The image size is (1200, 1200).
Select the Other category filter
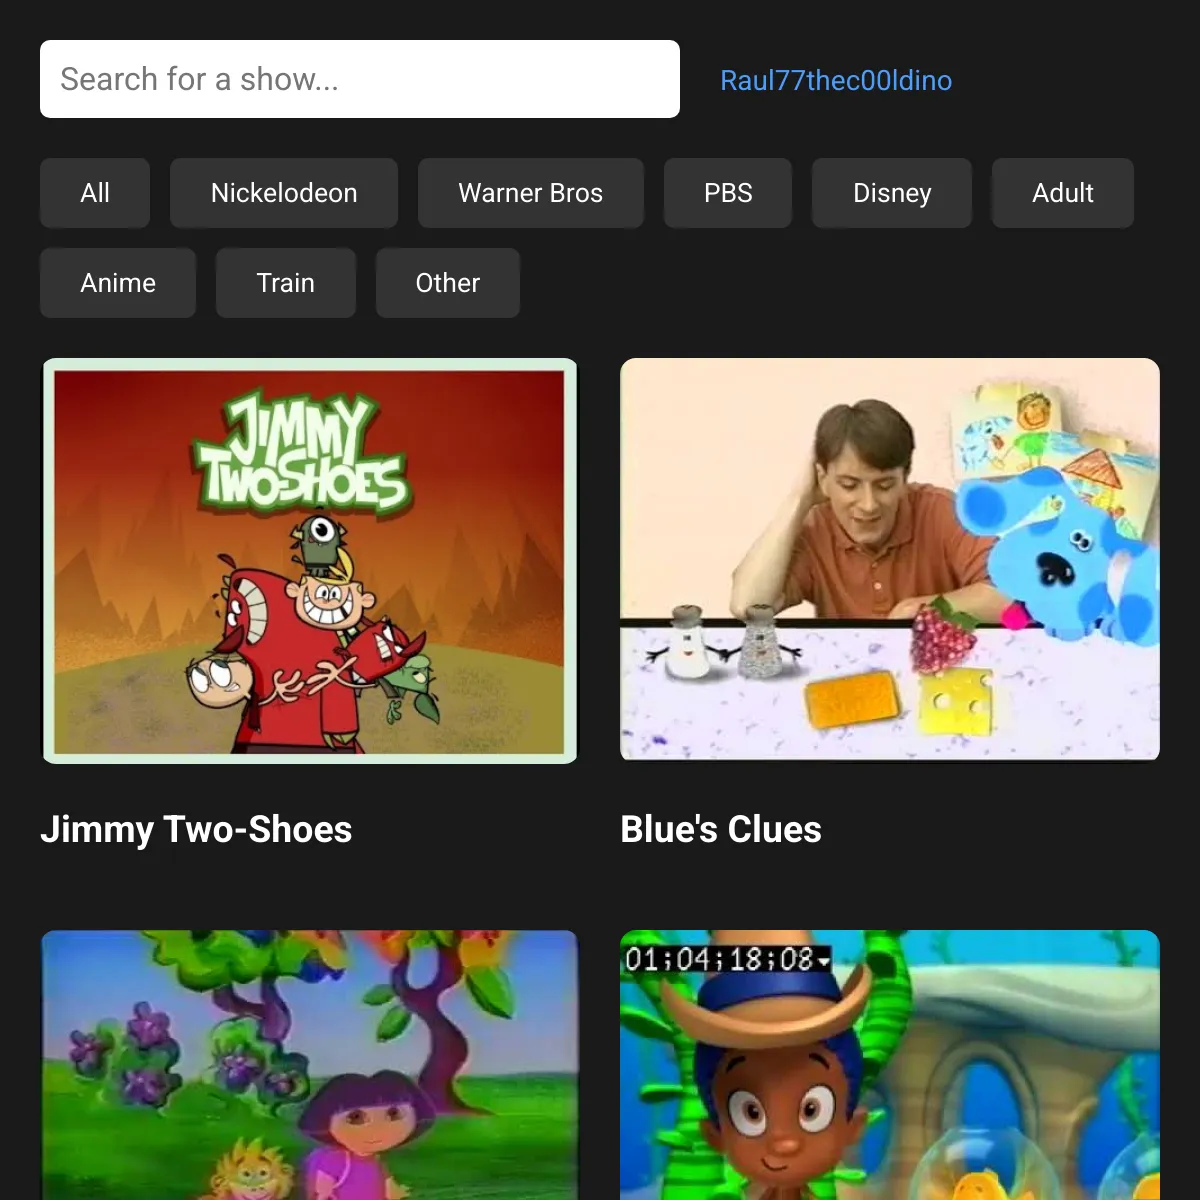tap(448, 283)
